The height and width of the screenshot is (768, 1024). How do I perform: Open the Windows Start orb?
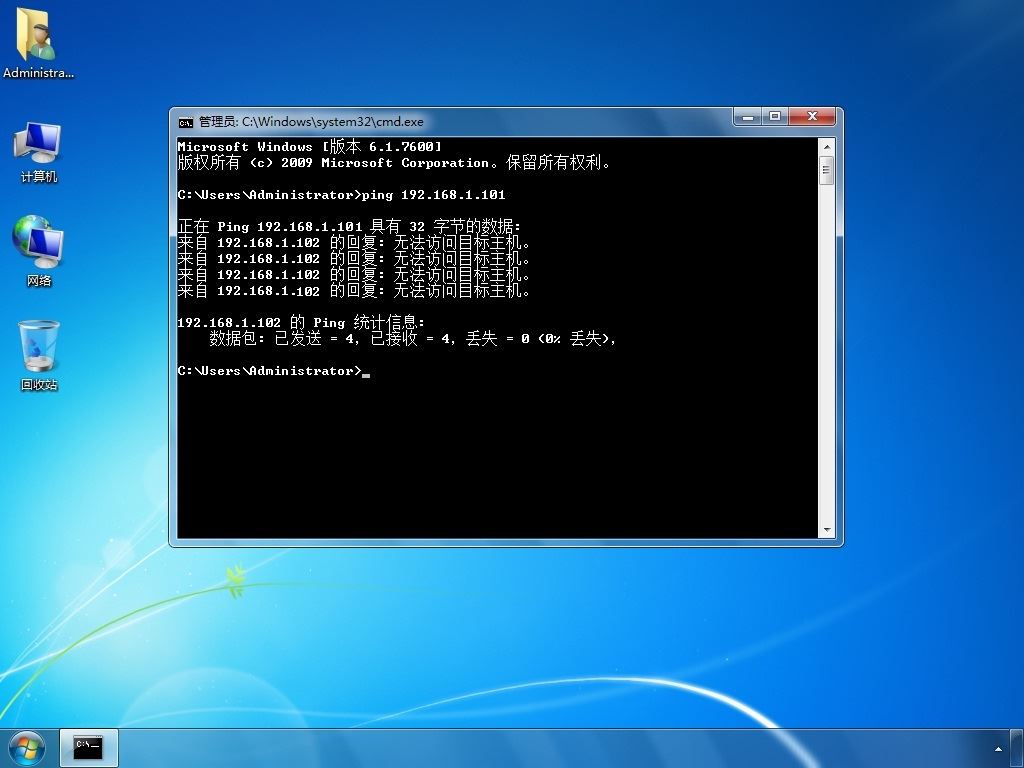(27, 748)
